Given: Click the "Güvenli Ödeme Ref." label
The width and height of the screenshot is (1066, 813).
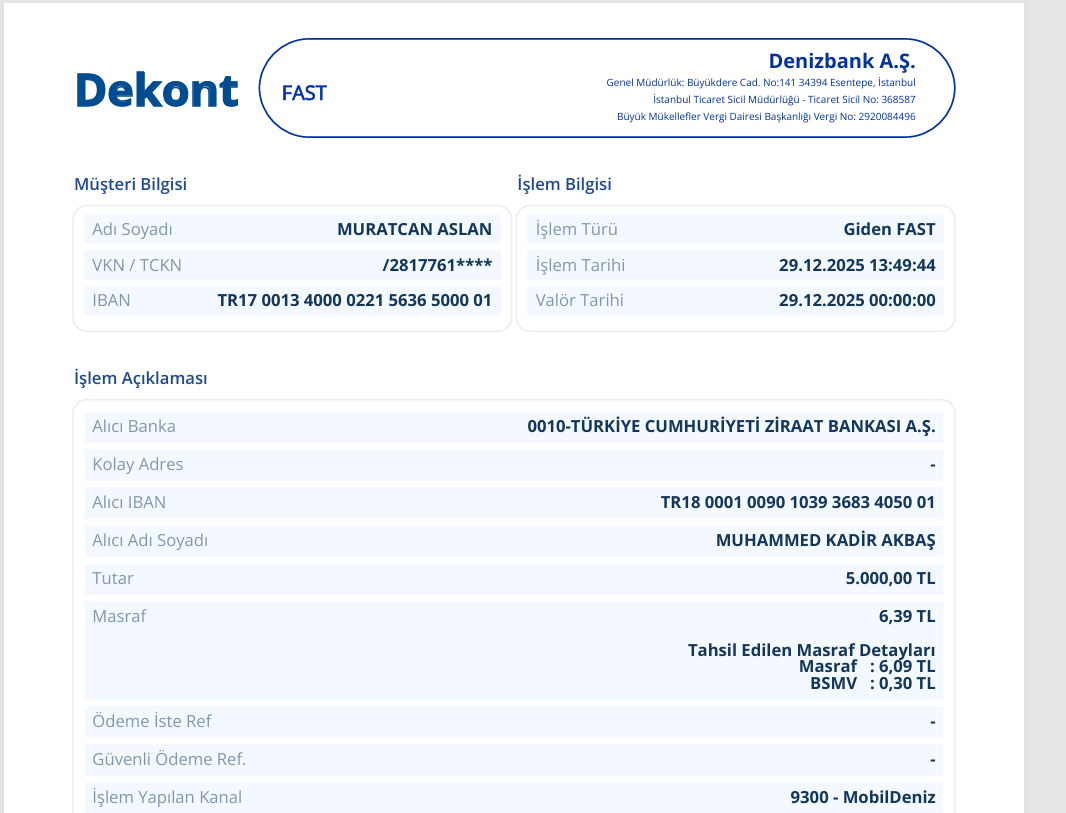Looking at the screenshot, I should pos(169,759).
